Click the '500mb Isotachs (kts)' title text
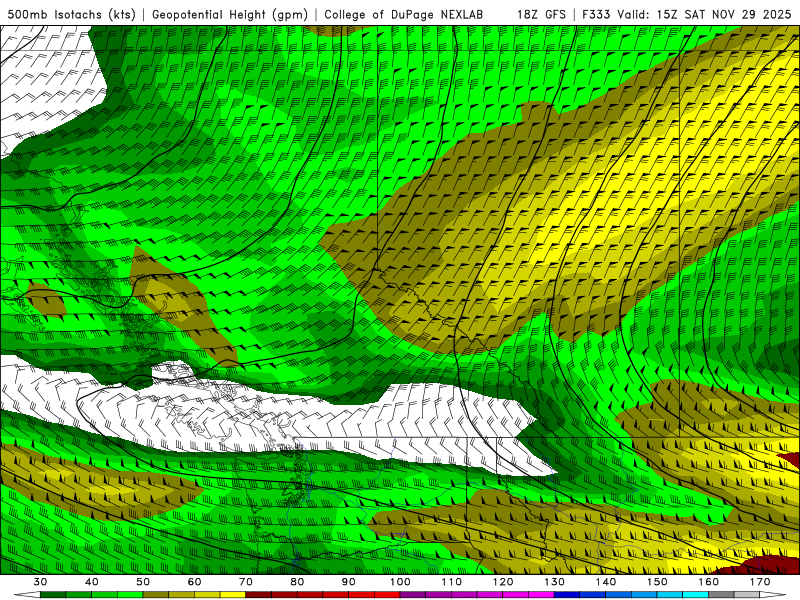This screenshot has height=600, width=800. 71,14
